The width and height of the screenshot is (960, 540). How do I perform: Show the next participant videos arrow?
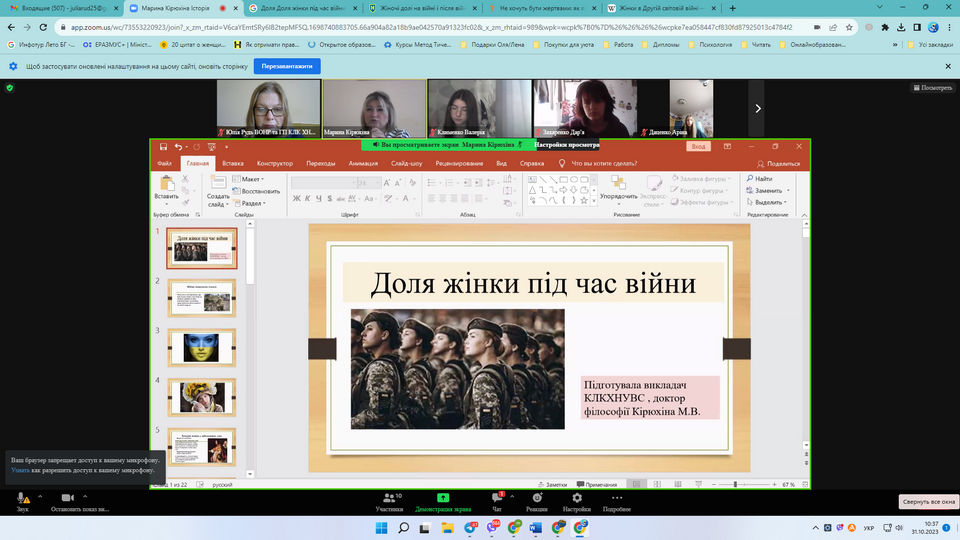(758, 108)
